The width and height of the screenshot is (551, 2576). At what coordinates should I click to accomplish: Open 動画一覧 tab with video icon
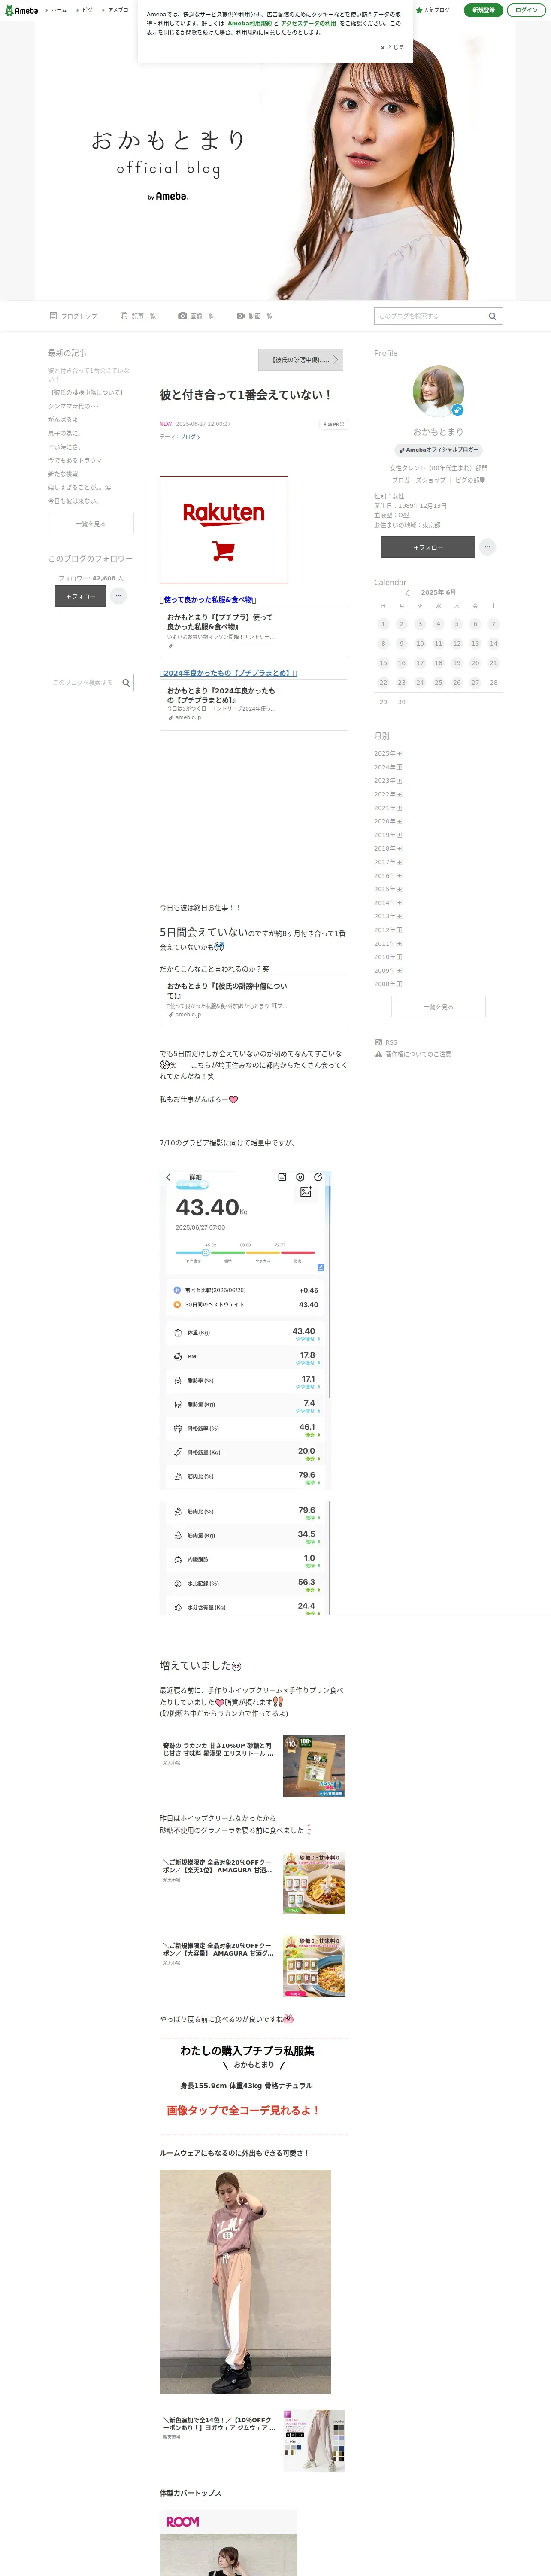pos(255,316)
